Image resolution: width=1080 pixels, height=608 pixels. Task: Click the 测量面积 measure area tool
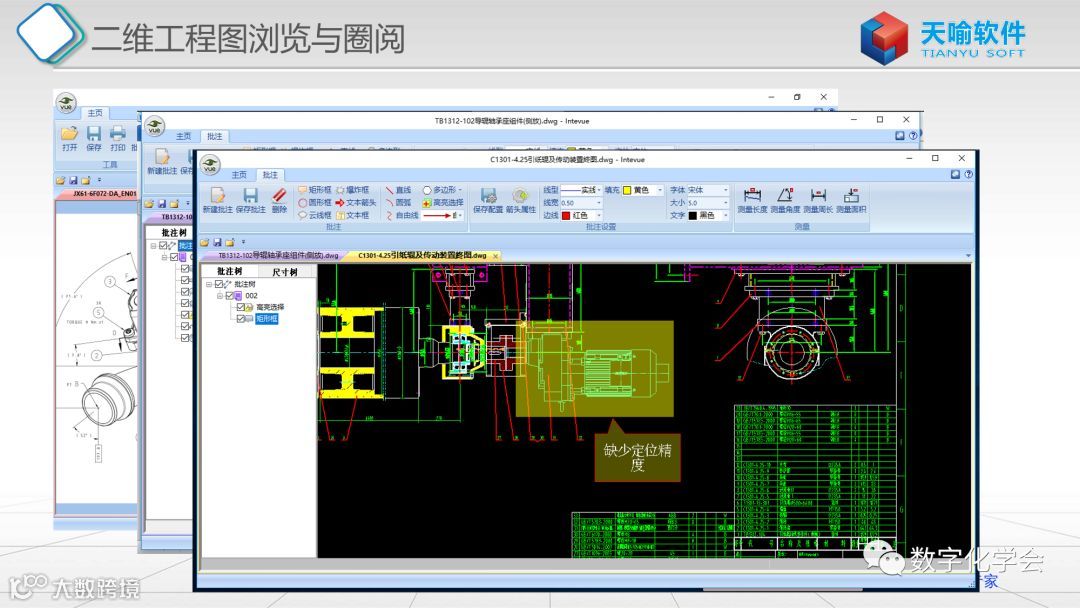tap(851, 200)
